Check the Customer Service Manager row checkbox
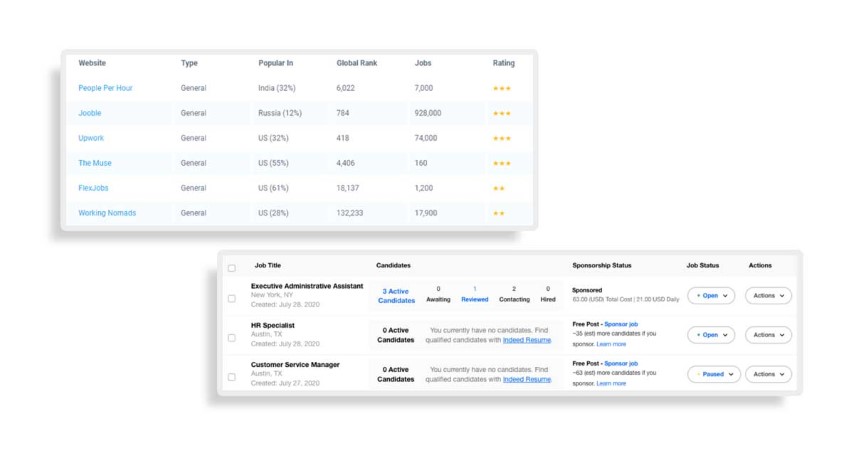This screenshot has height=451, width=854. [231, 377]
